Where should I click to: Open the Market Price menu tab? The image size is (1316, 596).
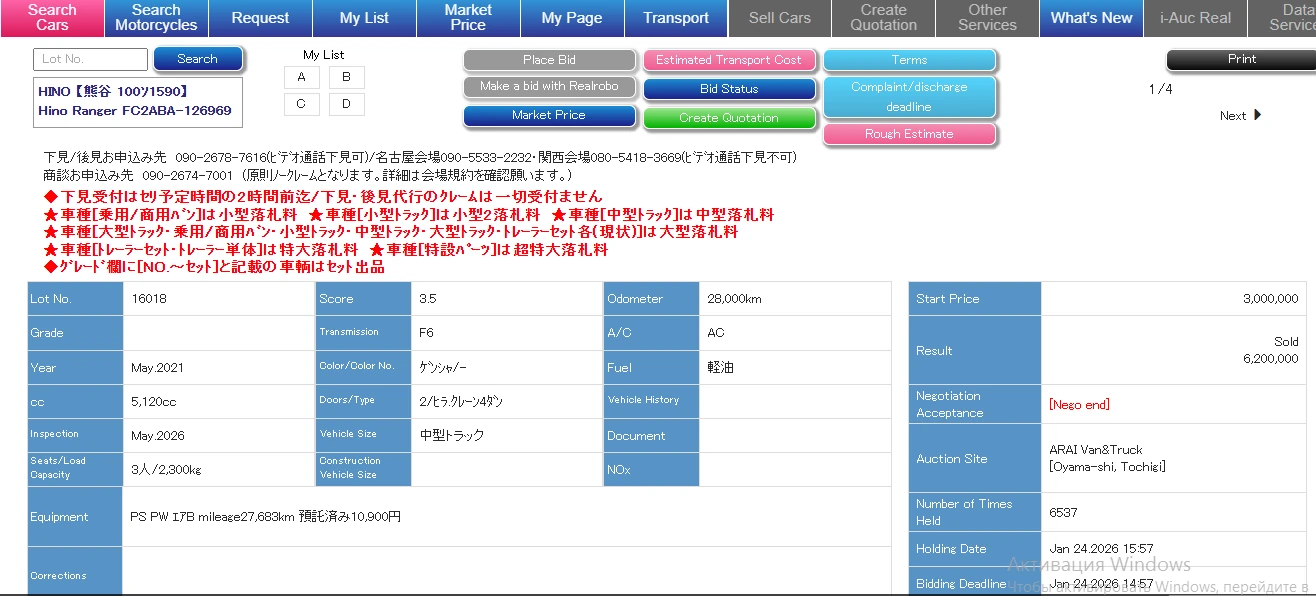pos(468,17)
